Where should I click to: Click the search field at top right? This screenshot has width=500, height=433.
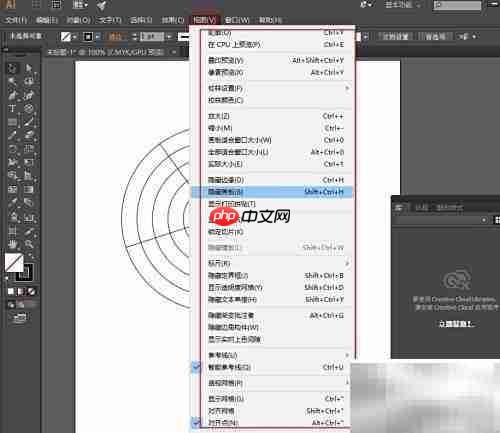pyautogui.click(x=457, y=5)
